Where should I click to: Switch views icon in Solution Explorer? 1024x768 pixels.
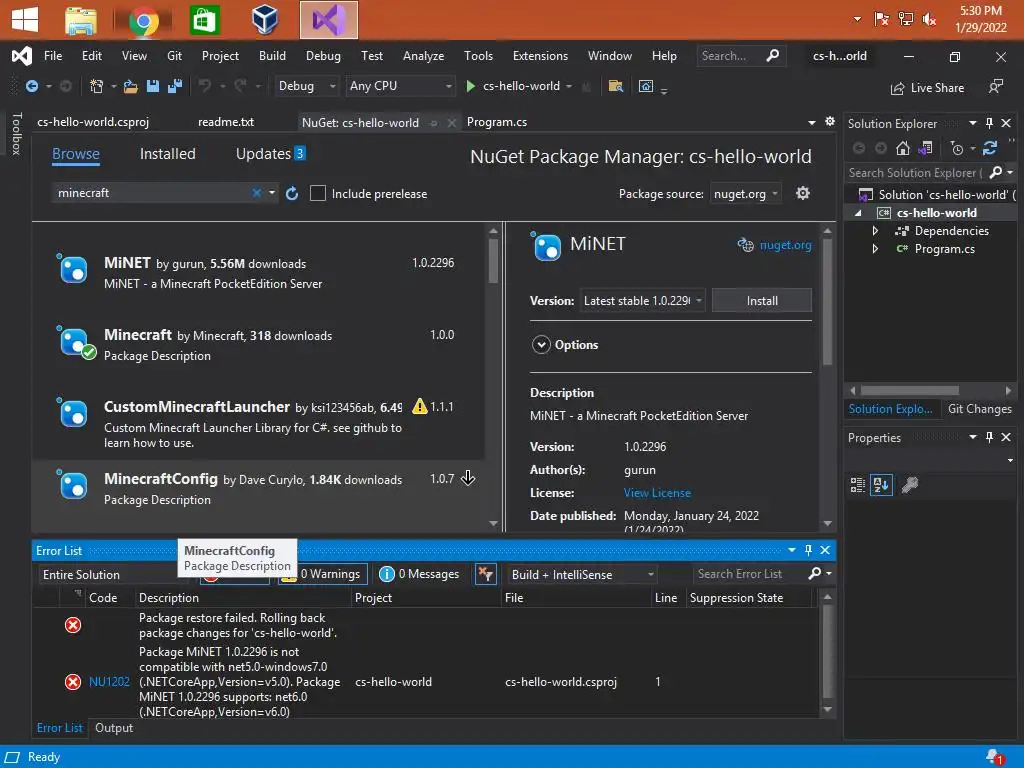pyautogui.click(x=925, y=148)
